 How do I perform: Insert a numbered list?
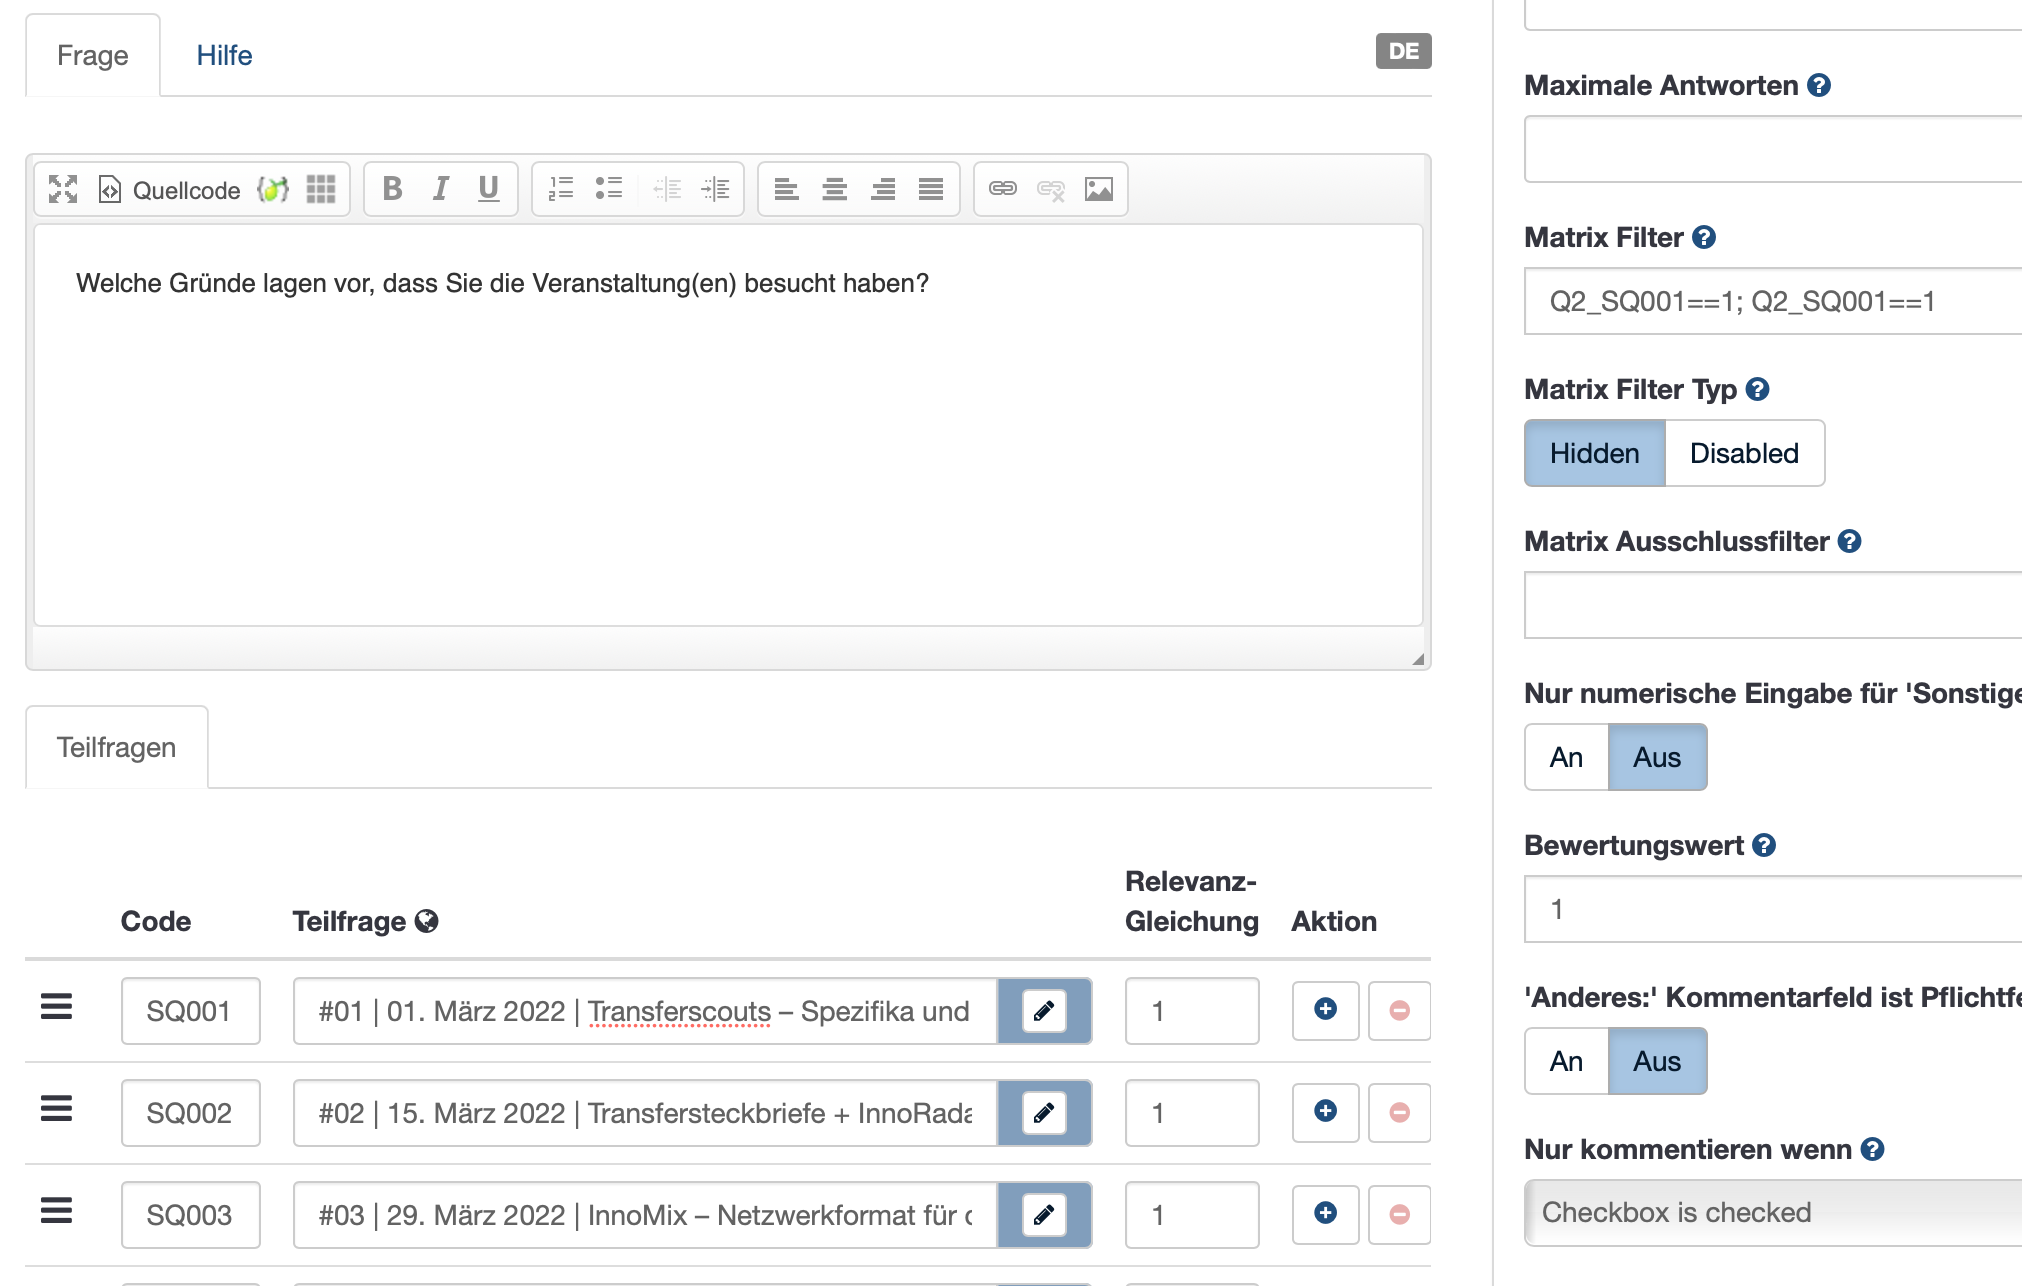click(561, 189)
